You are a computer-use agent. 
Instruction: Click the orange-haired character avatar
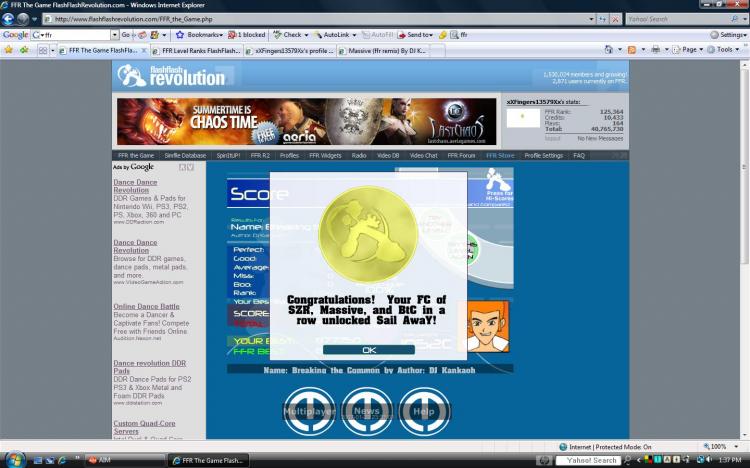tap(488, 326)
